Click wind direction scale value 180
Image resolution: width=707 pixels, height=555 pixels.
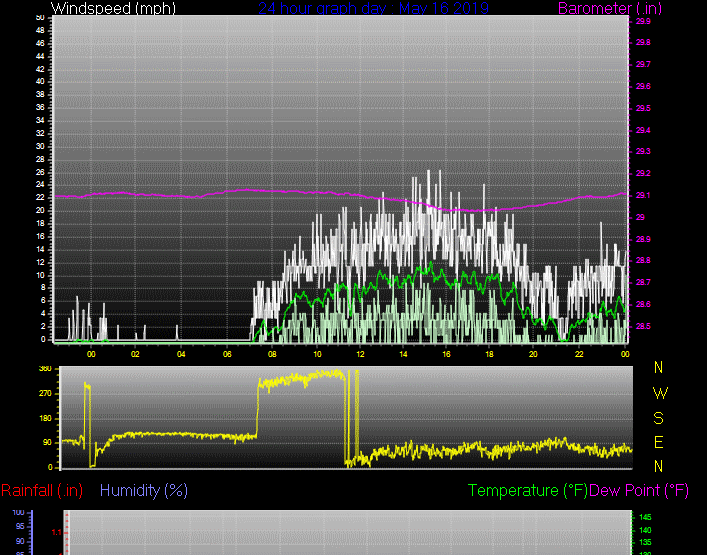pos(46,419)
